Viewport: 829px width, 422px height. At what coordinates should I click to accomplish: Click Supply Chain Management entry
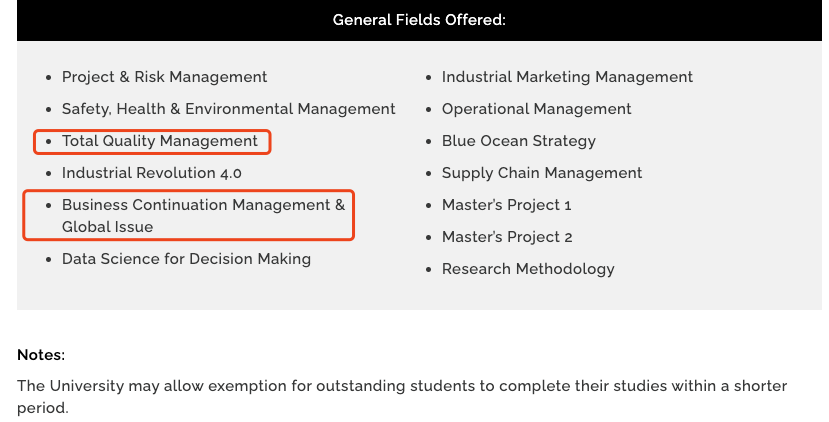(542, 173)
